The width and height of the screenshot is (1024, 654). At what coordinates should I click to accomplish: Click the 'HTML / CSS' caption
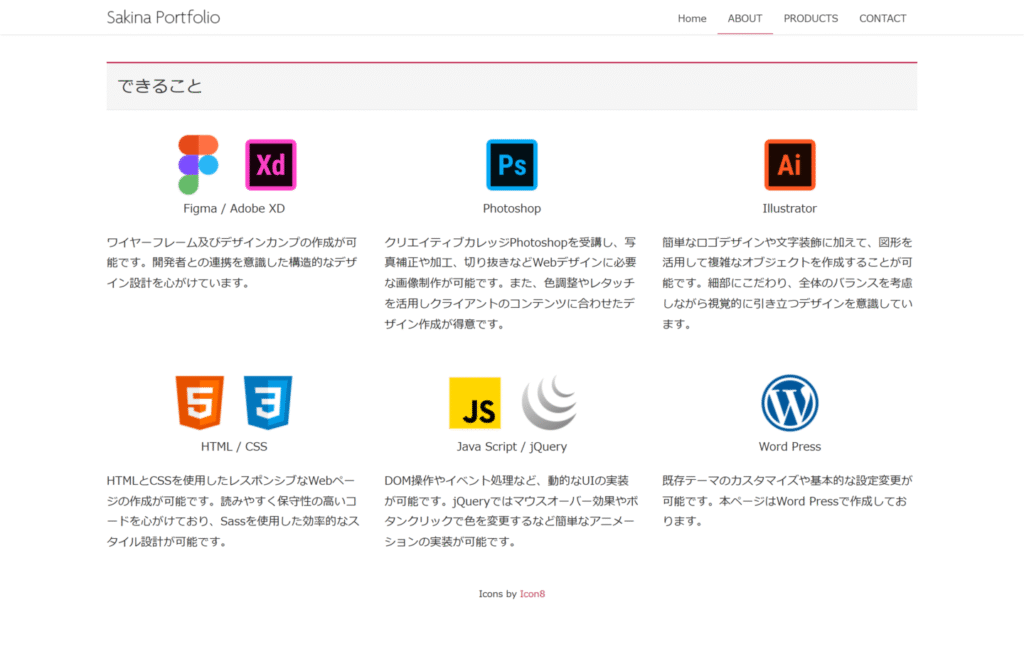(234, 447)
